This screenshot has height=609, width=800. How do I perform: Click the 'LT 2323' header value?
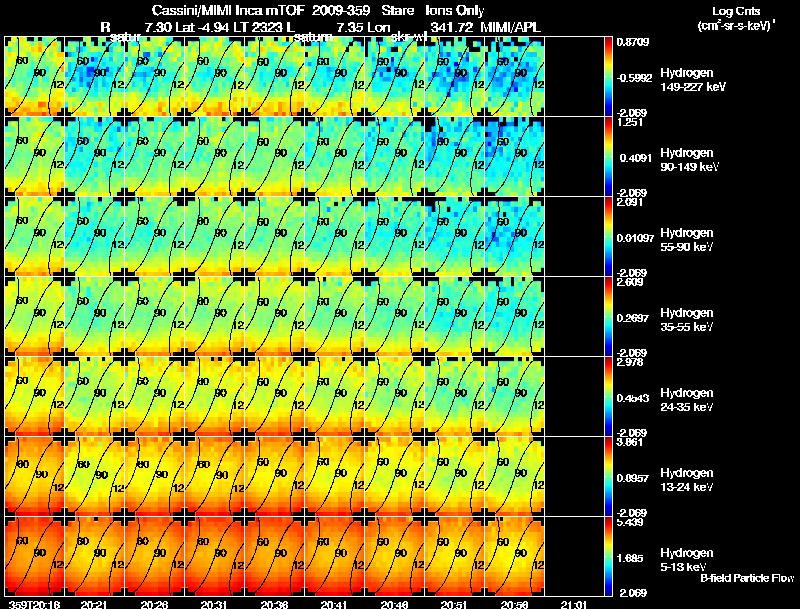click(x=259, y=27)
